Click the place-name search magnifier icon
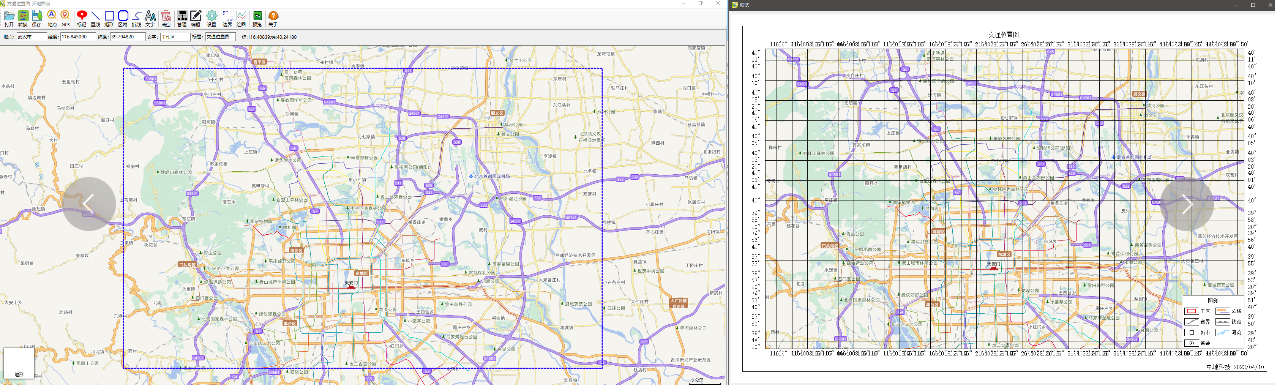 (51, 16)
